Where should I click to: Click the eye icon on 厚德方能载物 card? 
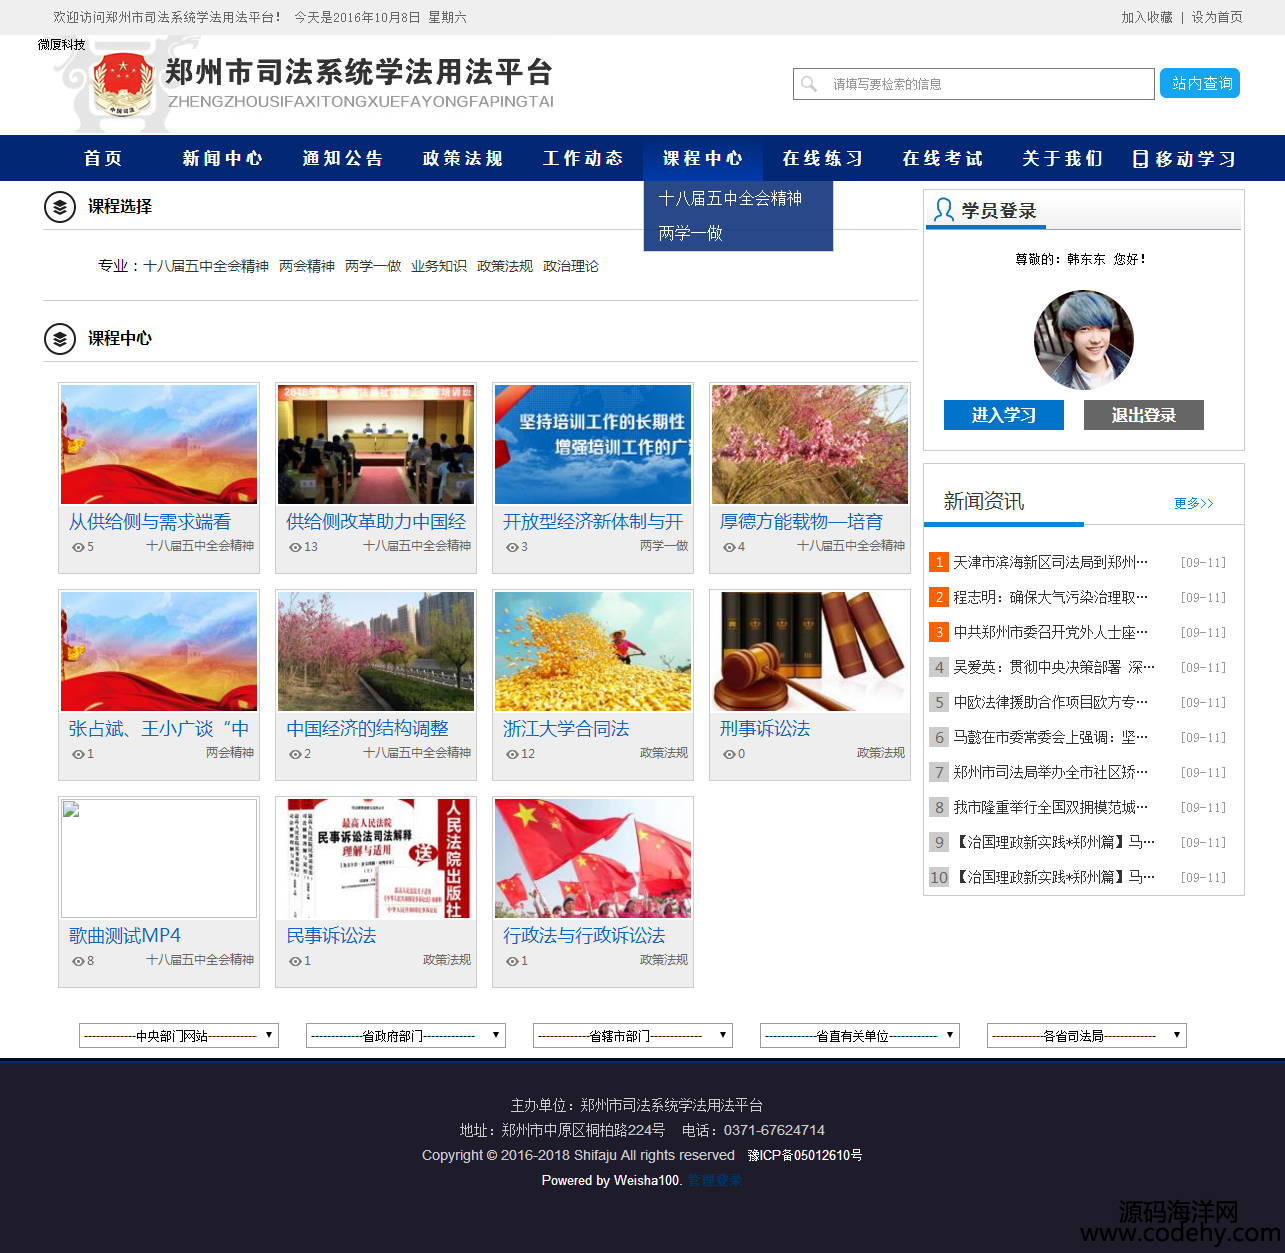pos(729,547)
